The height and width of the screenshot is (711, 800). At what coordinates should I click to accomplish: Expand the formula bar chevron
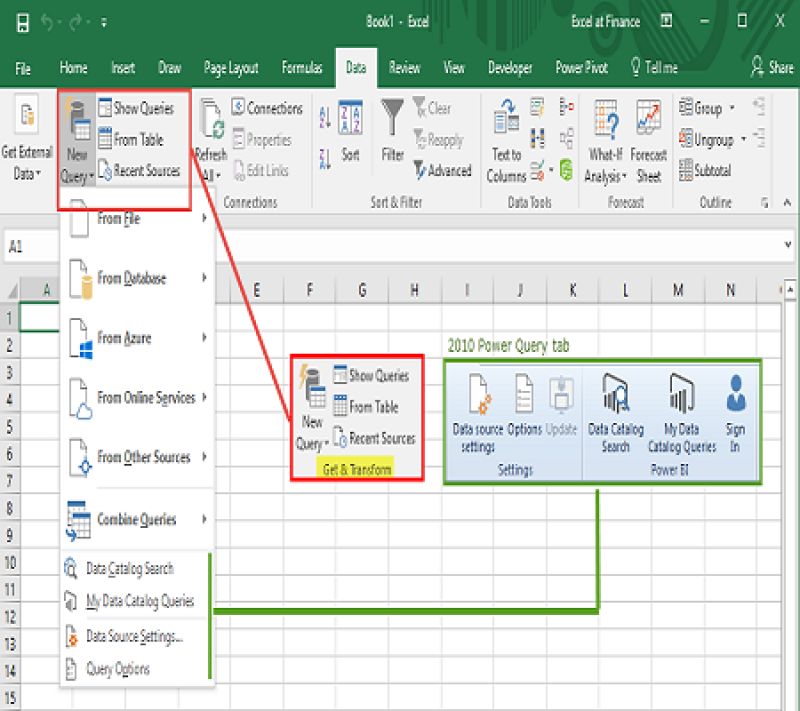click(x=788, y=245)
